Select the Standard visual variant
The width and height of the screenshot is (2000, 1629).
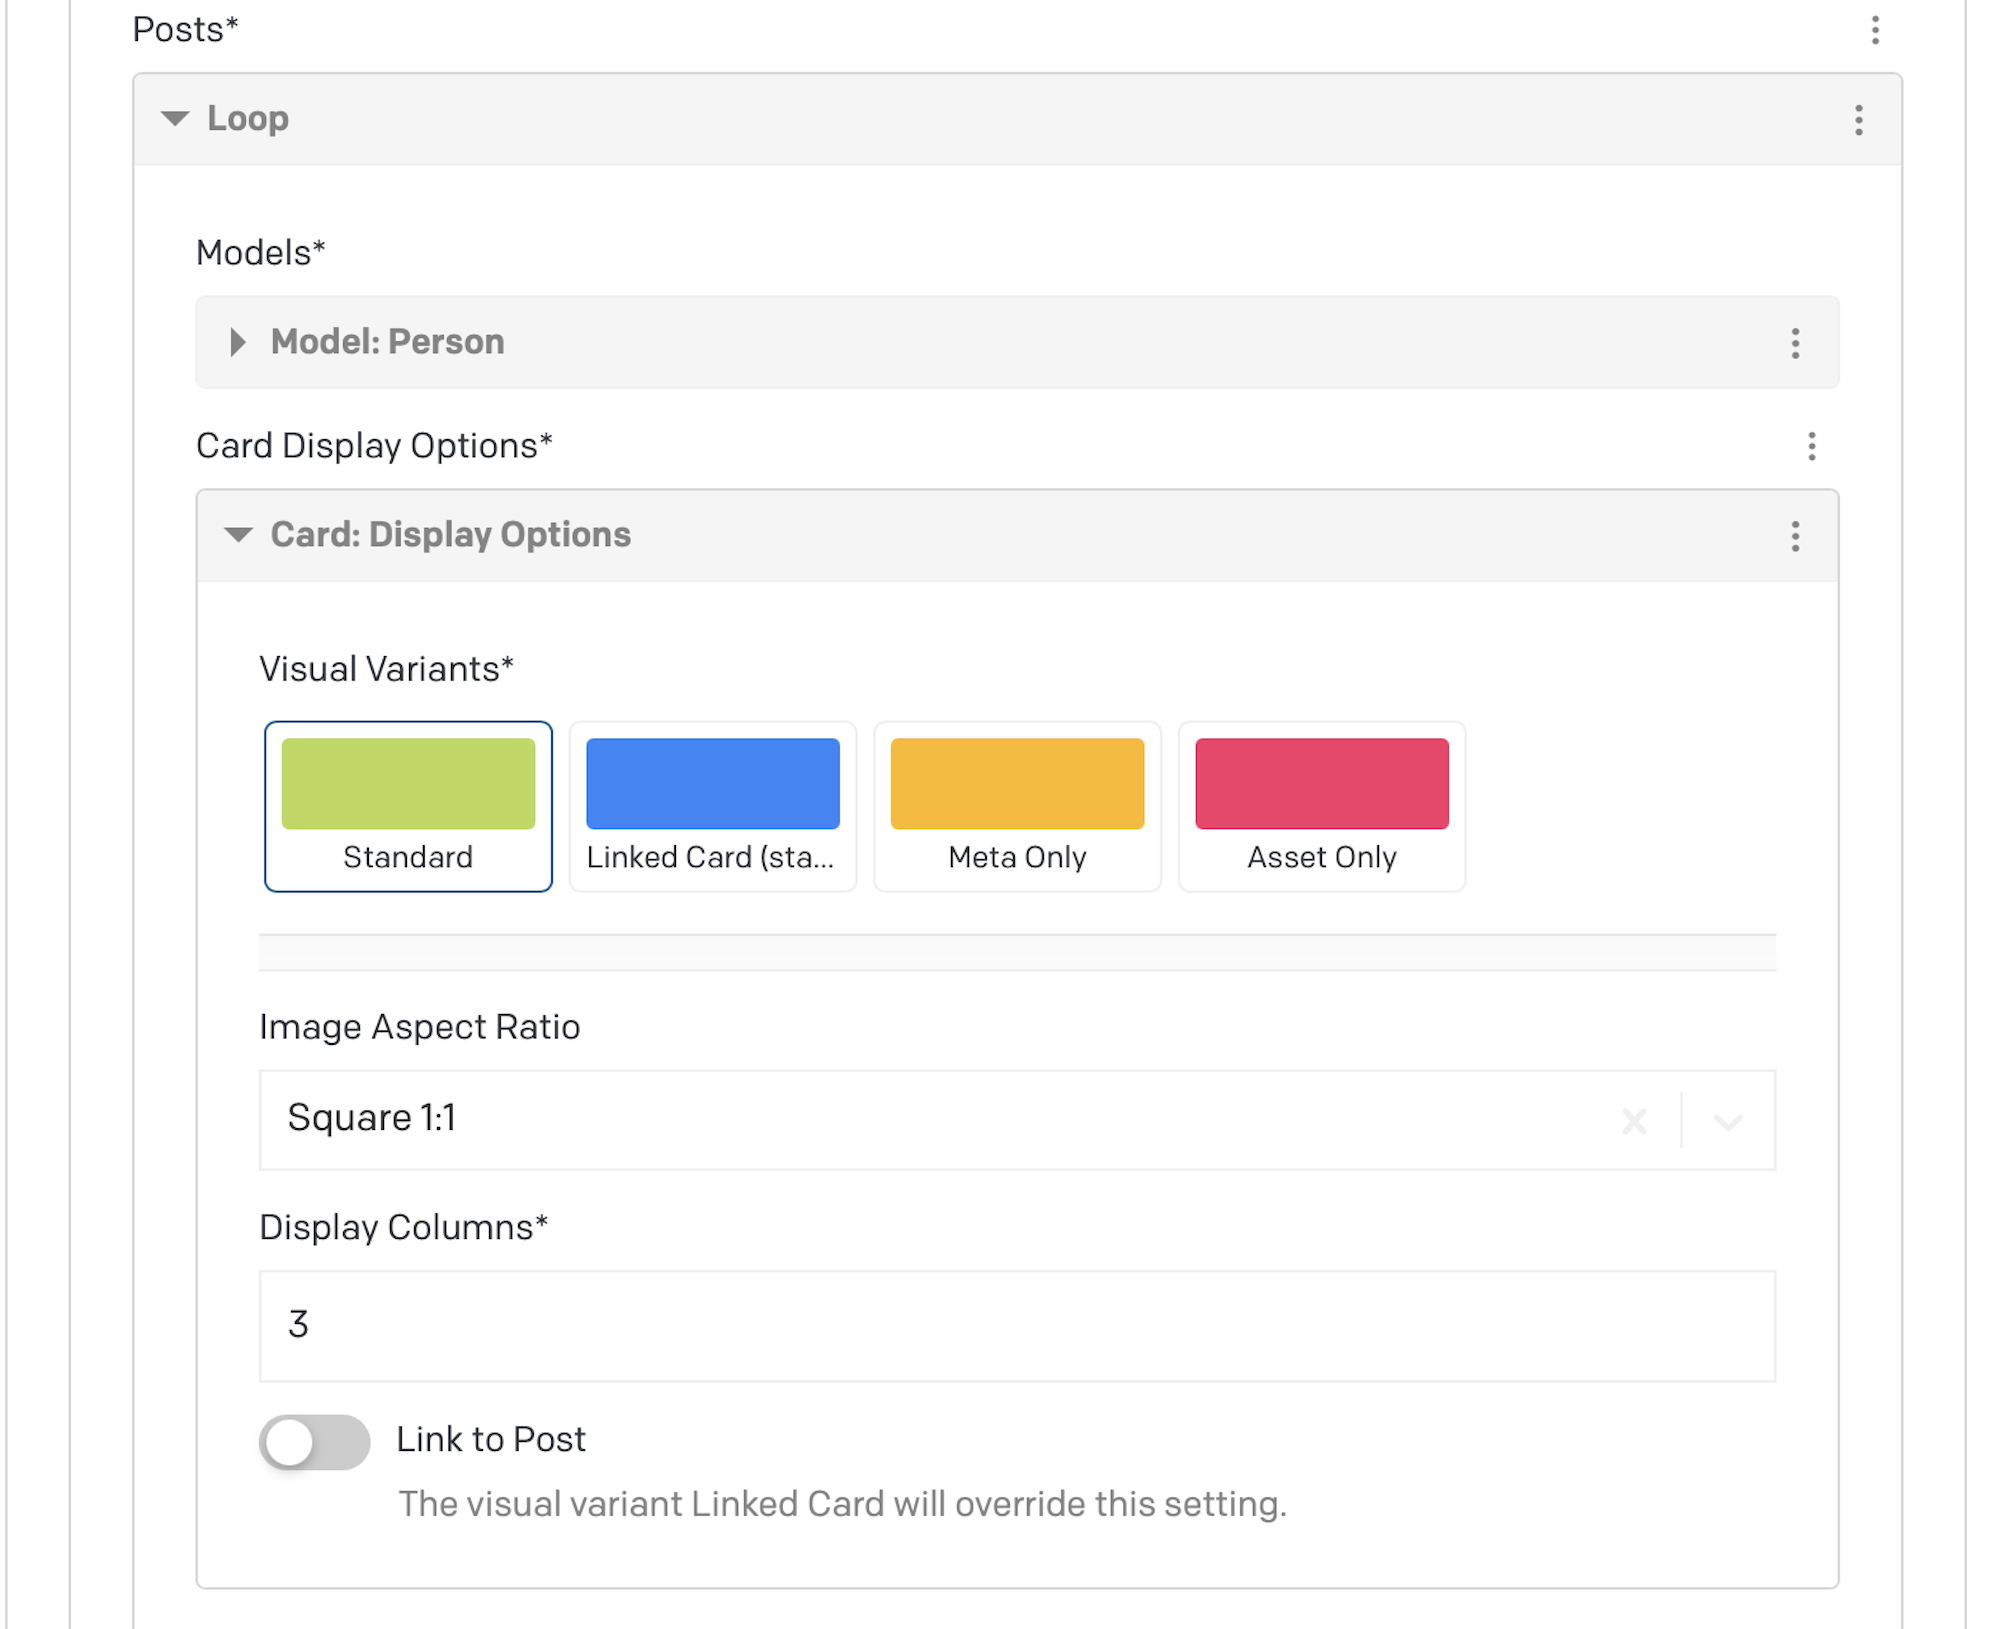408,806
